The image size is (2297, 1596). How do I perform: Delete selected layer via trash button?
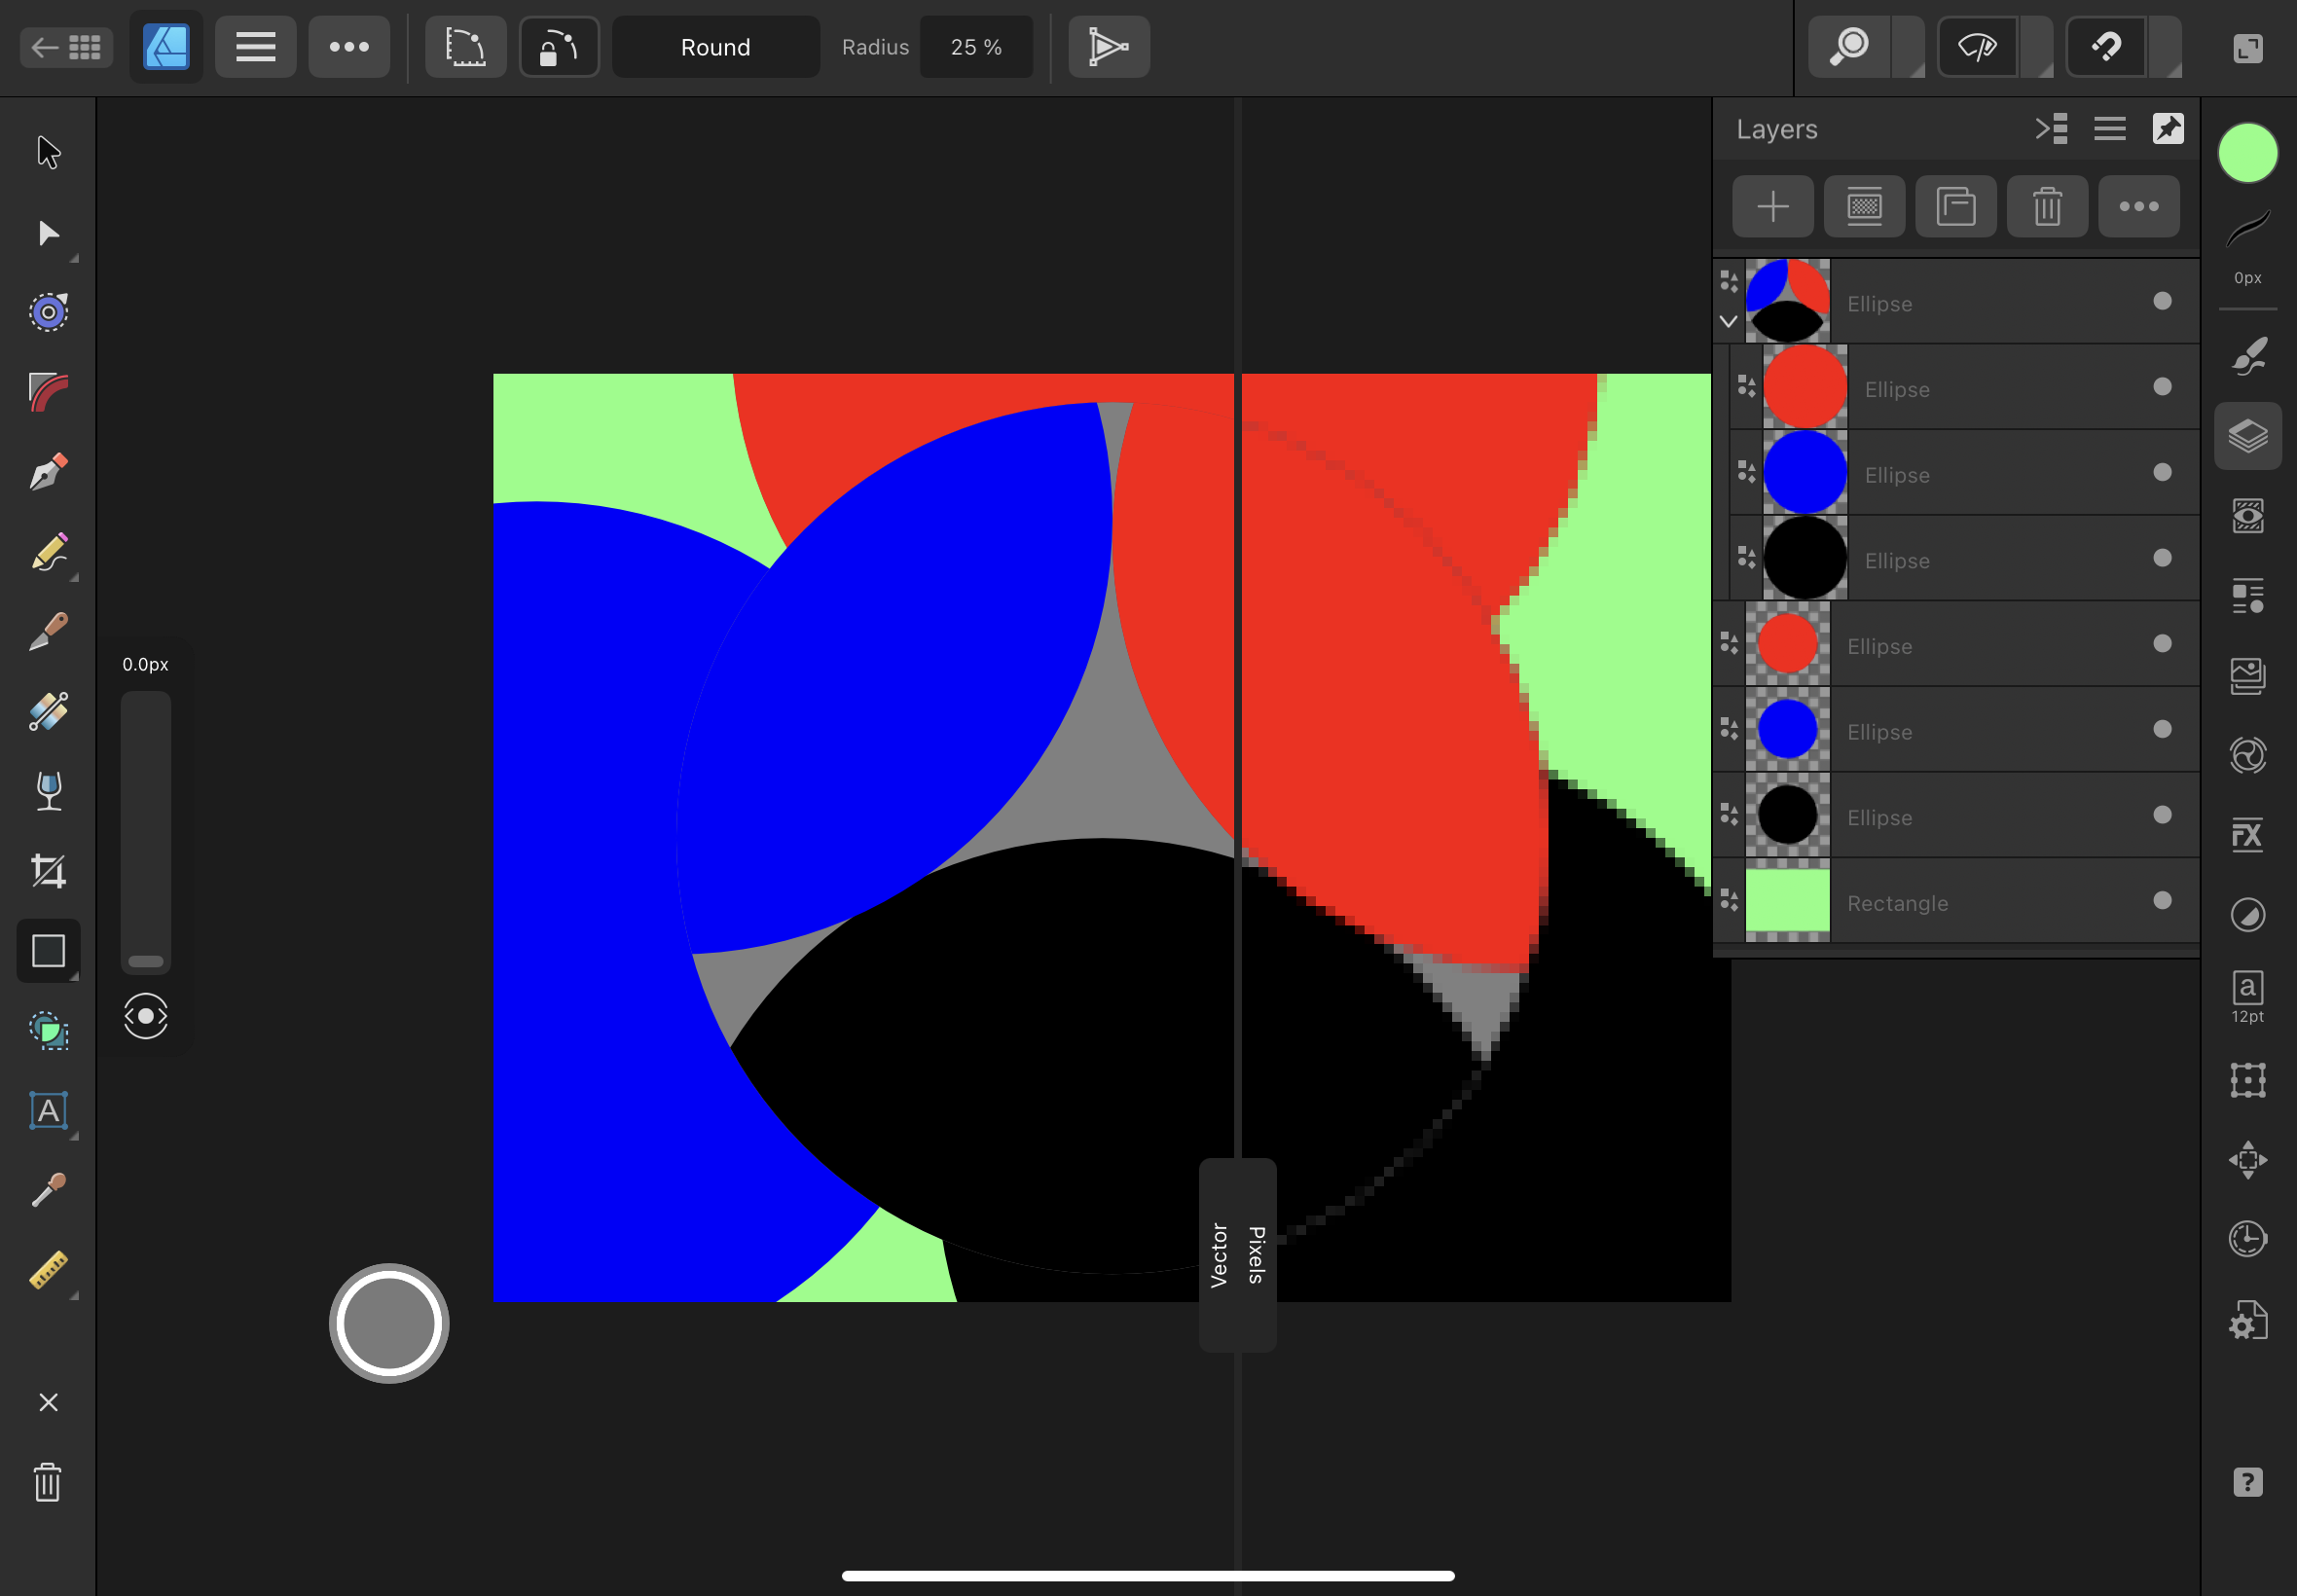(2046, 206)
